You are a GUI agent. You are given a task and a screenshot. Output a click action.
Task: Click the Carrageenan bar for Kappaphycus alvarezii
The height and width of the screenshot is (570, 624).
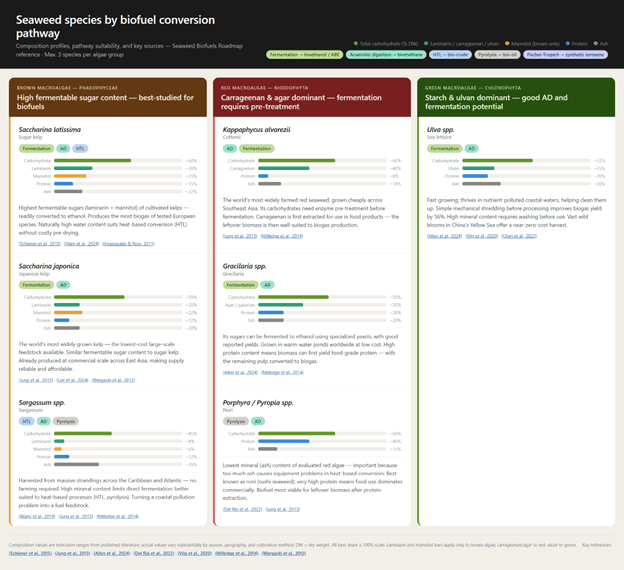284,168
